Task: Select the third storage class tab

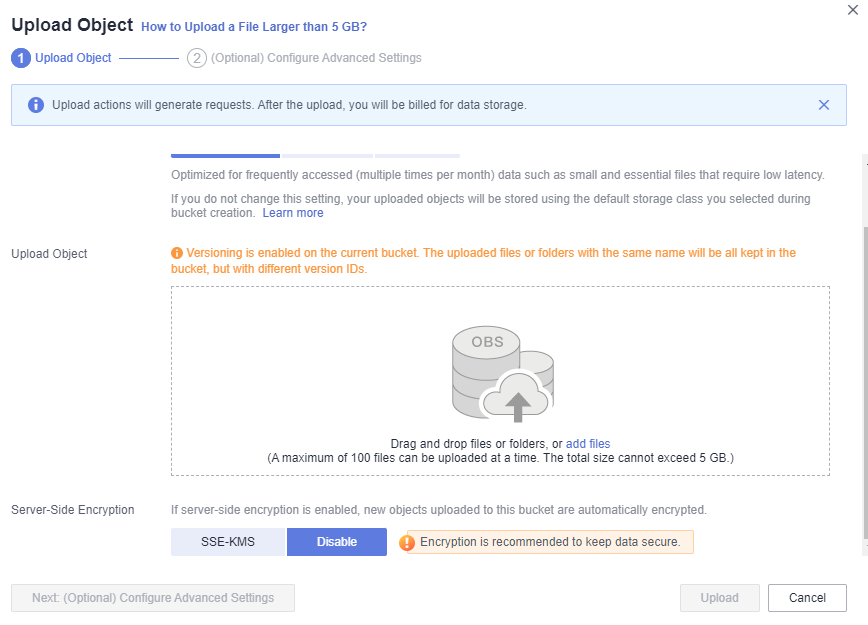Action: (417, 156)
